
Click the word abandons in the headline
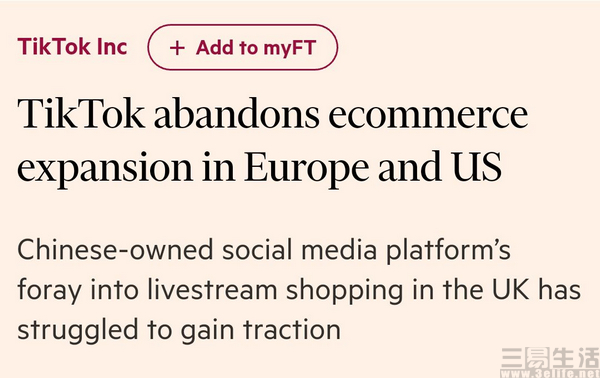pos(236,114)
